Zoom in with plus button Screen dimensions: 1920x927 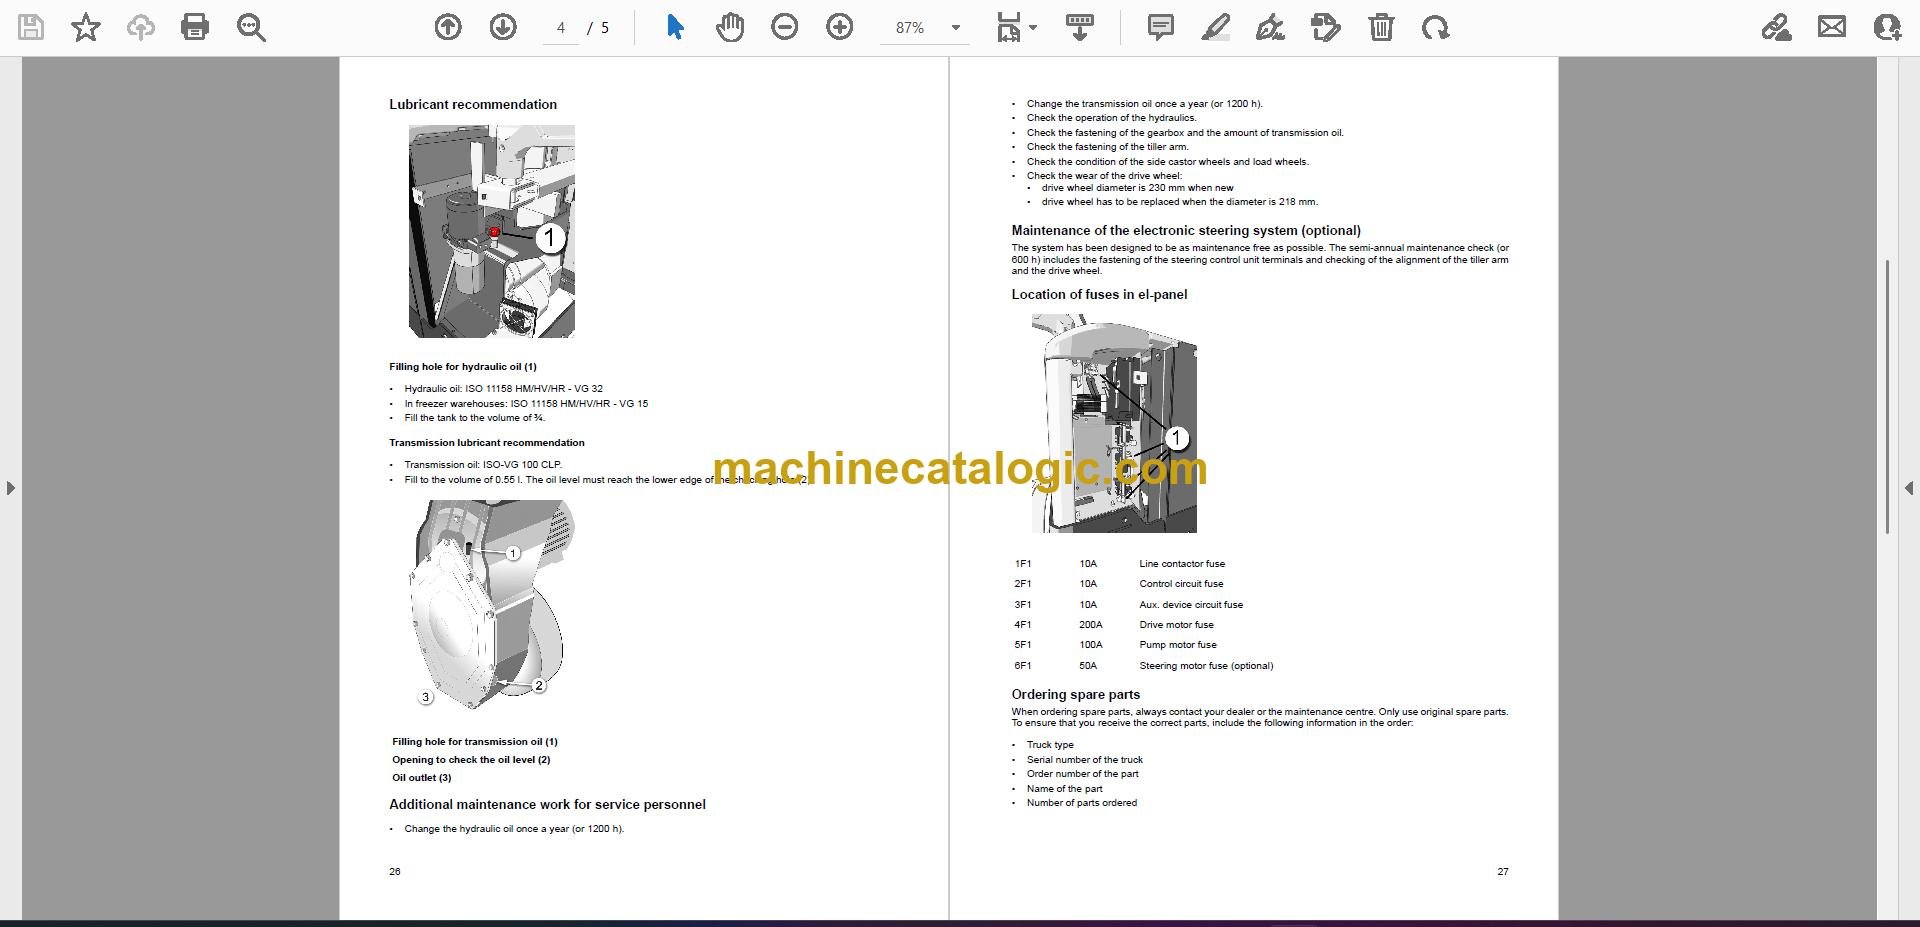click(x=840, y=27)
